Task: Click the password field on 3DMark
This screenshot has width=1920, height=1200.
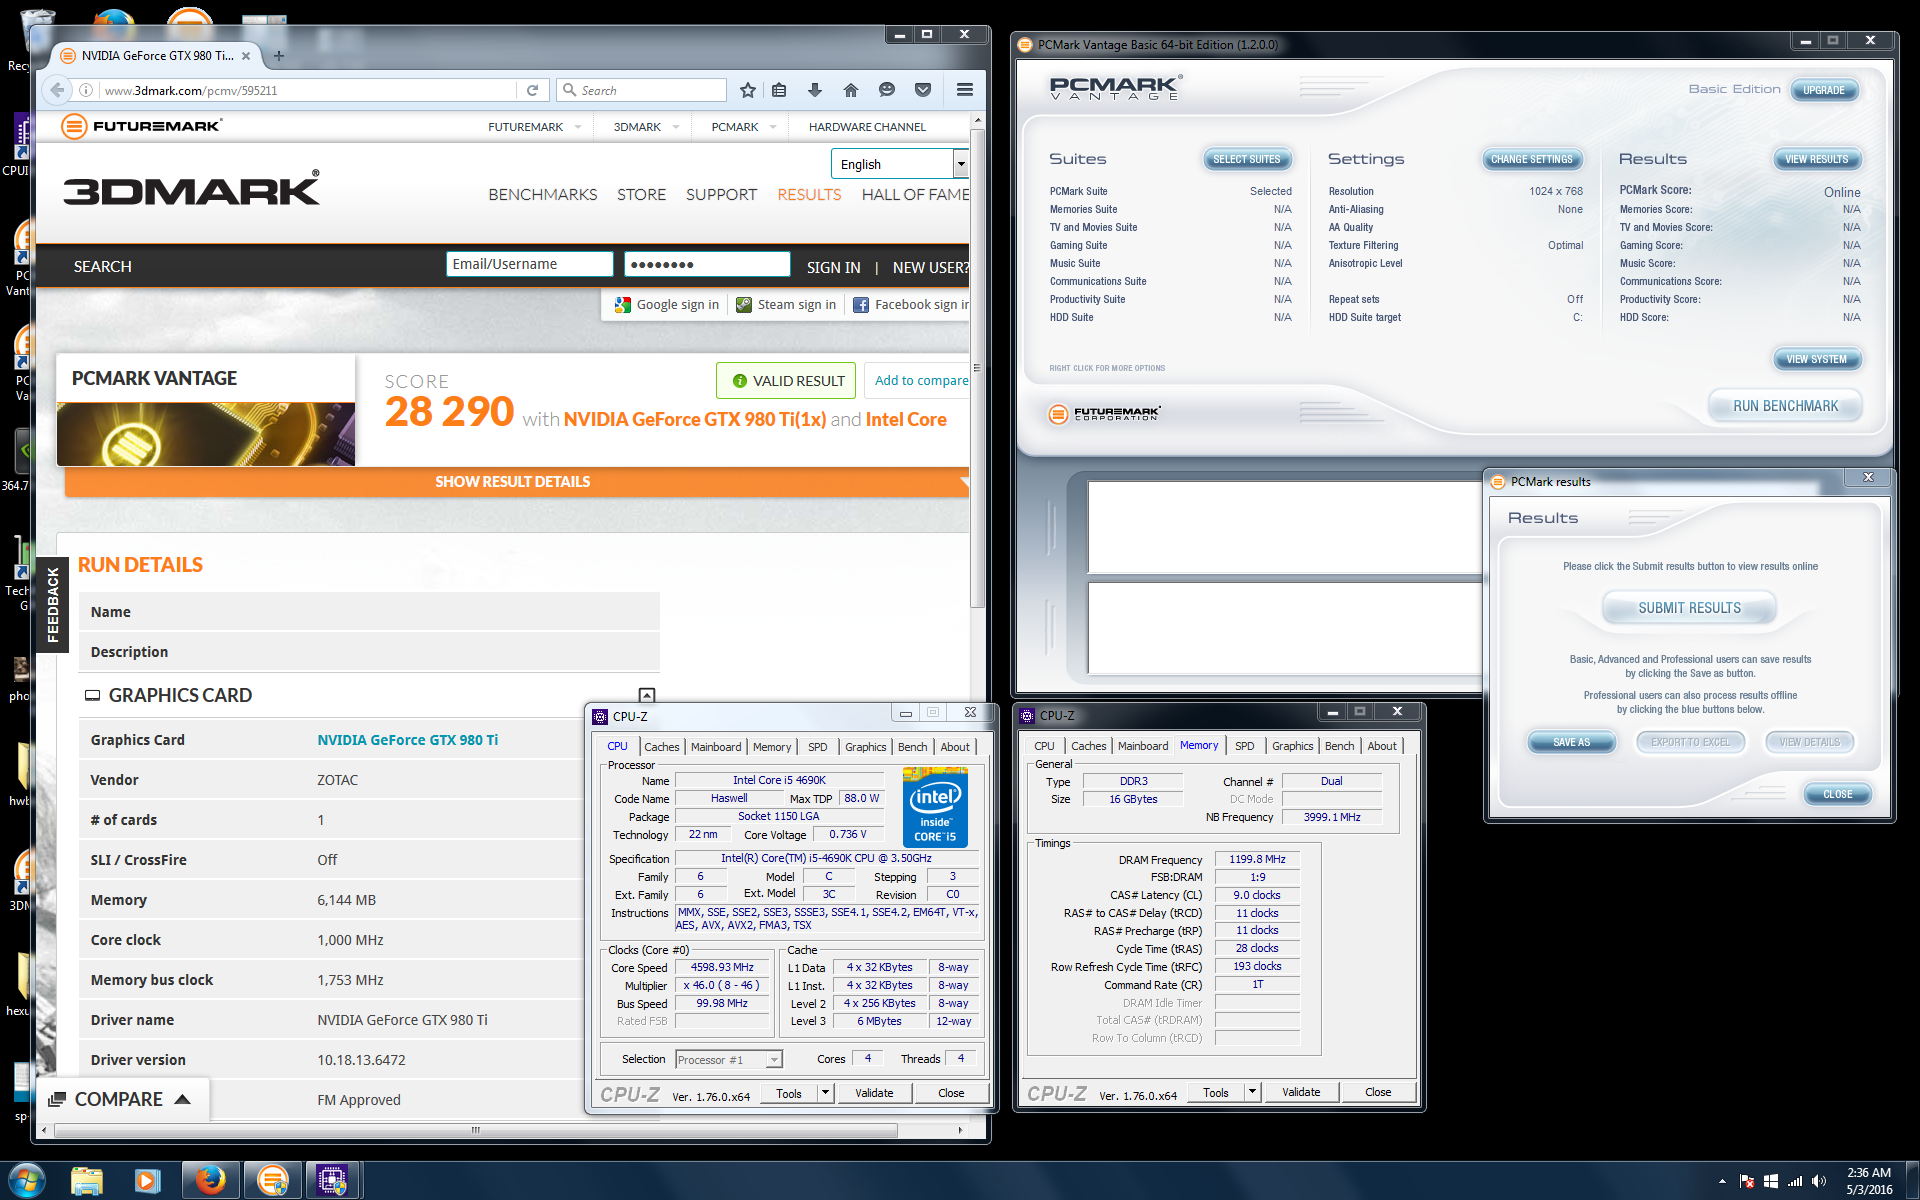Action: 707,264
